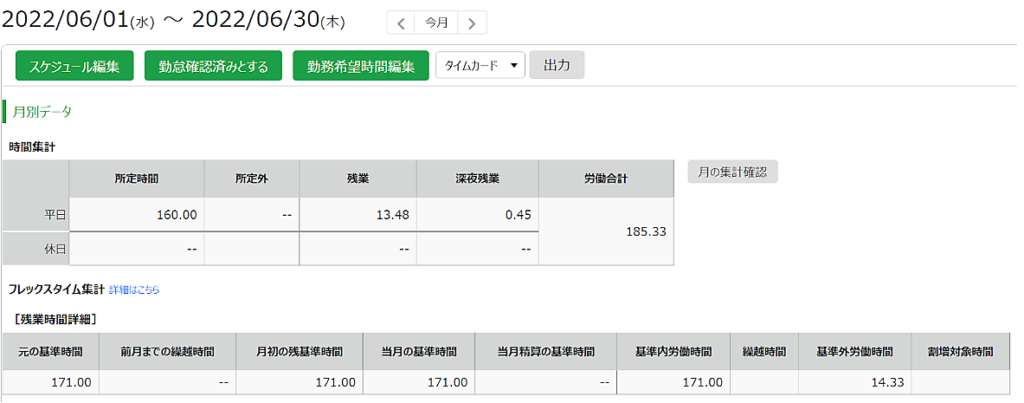This screenshot has height=403, width=1024.
Task: Click the 元の基準時間 column header
Action: (x=50, y=352)
